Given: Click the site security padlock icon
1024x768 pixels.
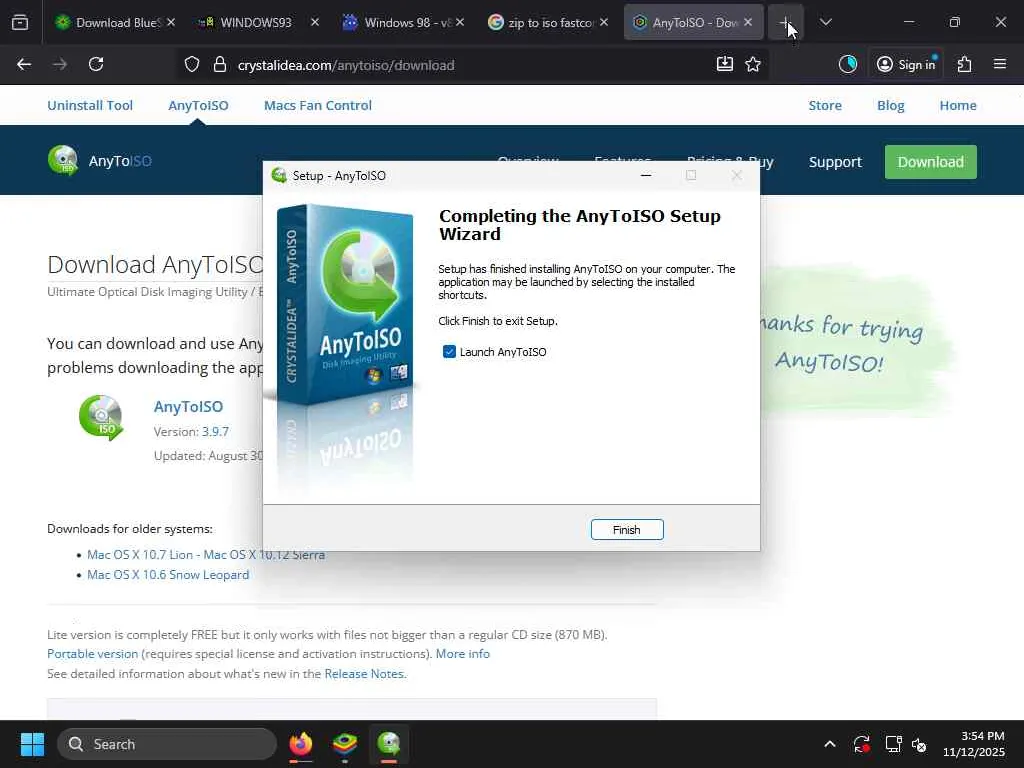Looking at the screenshot, I should click(220, 65).
